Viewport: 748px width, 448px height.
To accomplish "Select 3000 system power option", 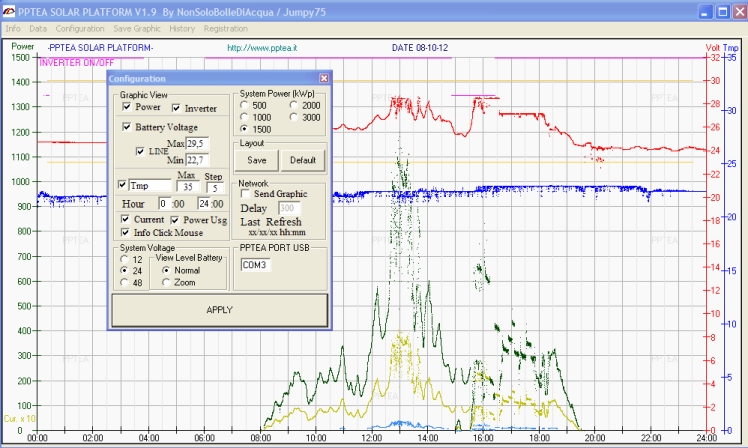I will (293, 117).
